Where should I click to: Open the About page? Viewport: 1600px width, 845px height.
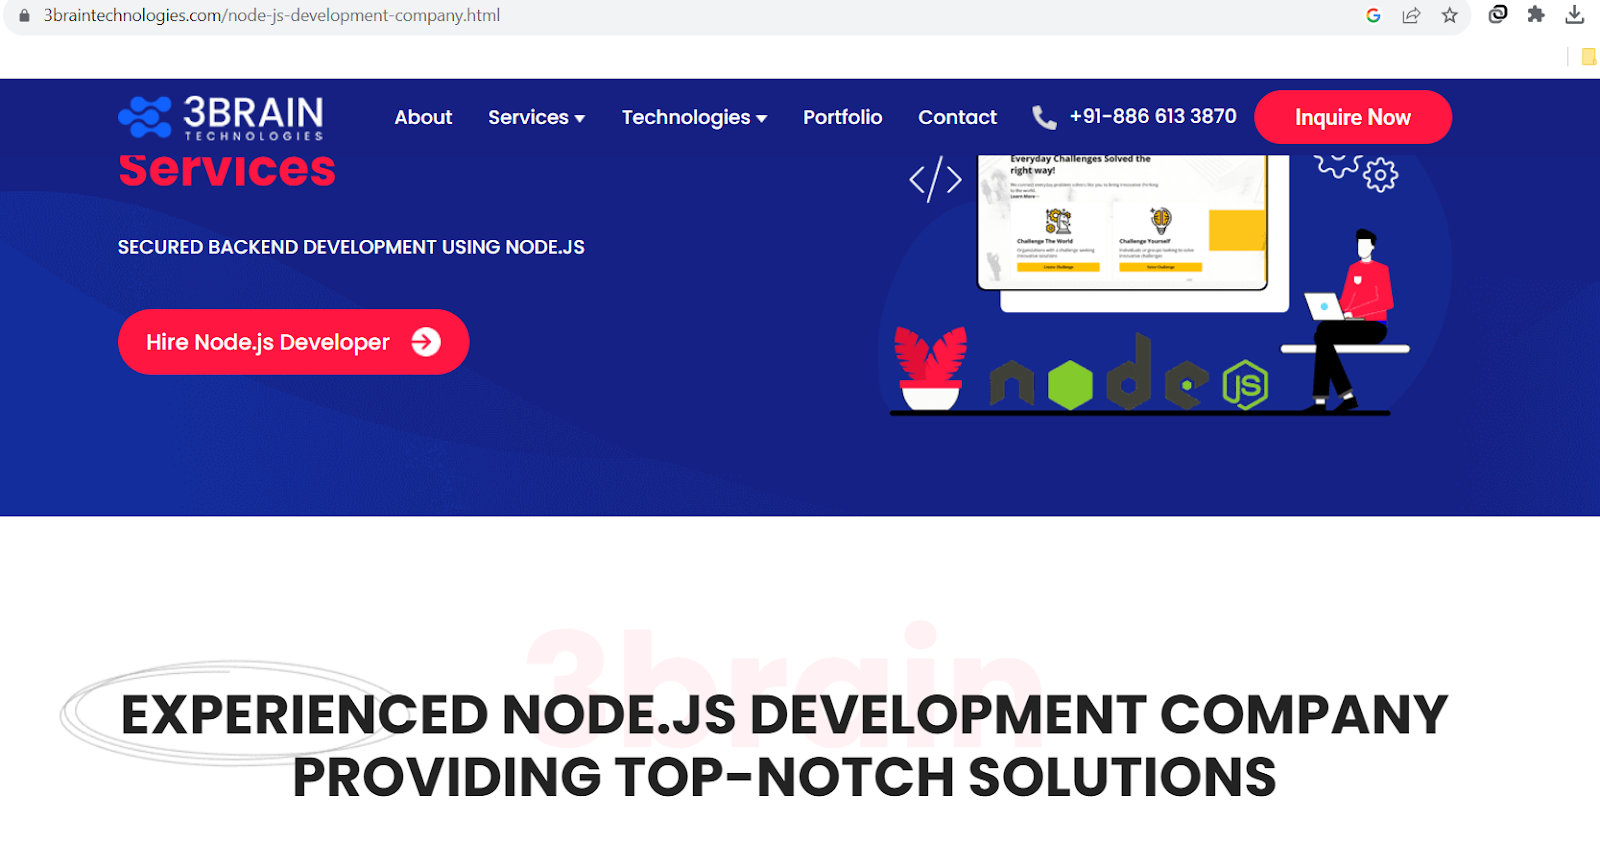click(x=423, y=117)
